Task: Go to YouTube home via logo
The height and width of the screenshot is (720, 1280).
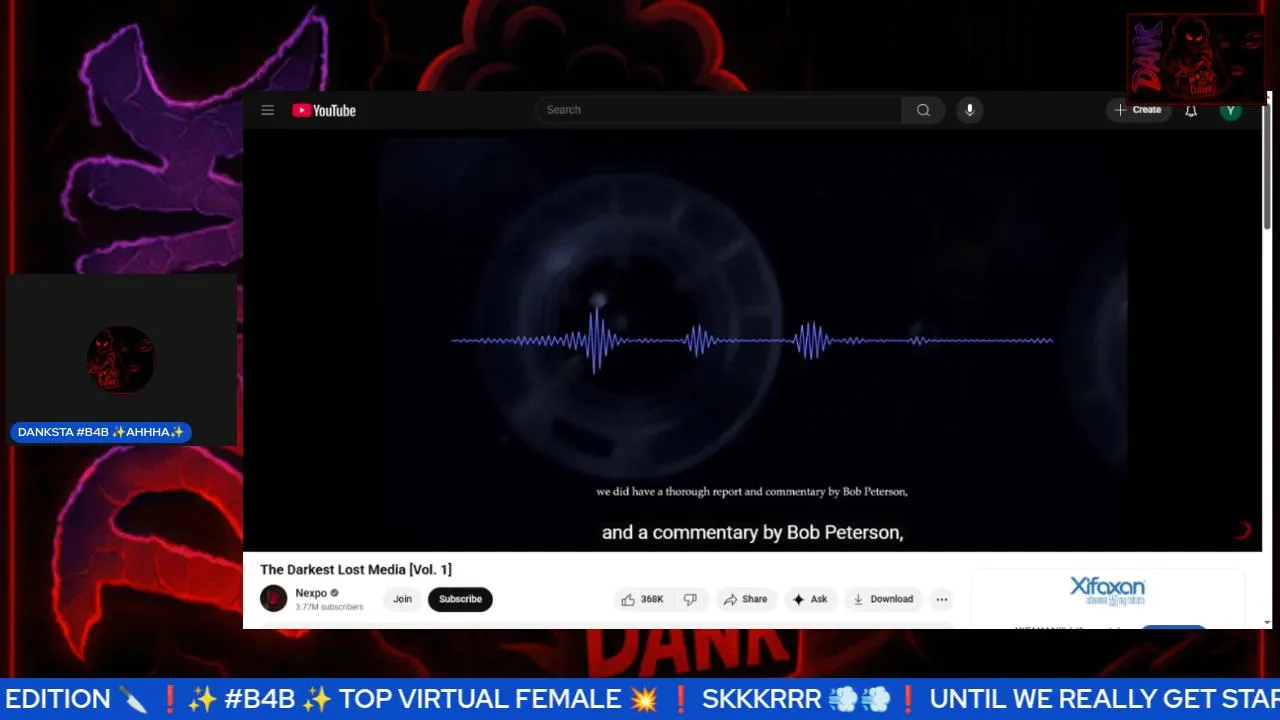Action: click(x=324, y=110)
